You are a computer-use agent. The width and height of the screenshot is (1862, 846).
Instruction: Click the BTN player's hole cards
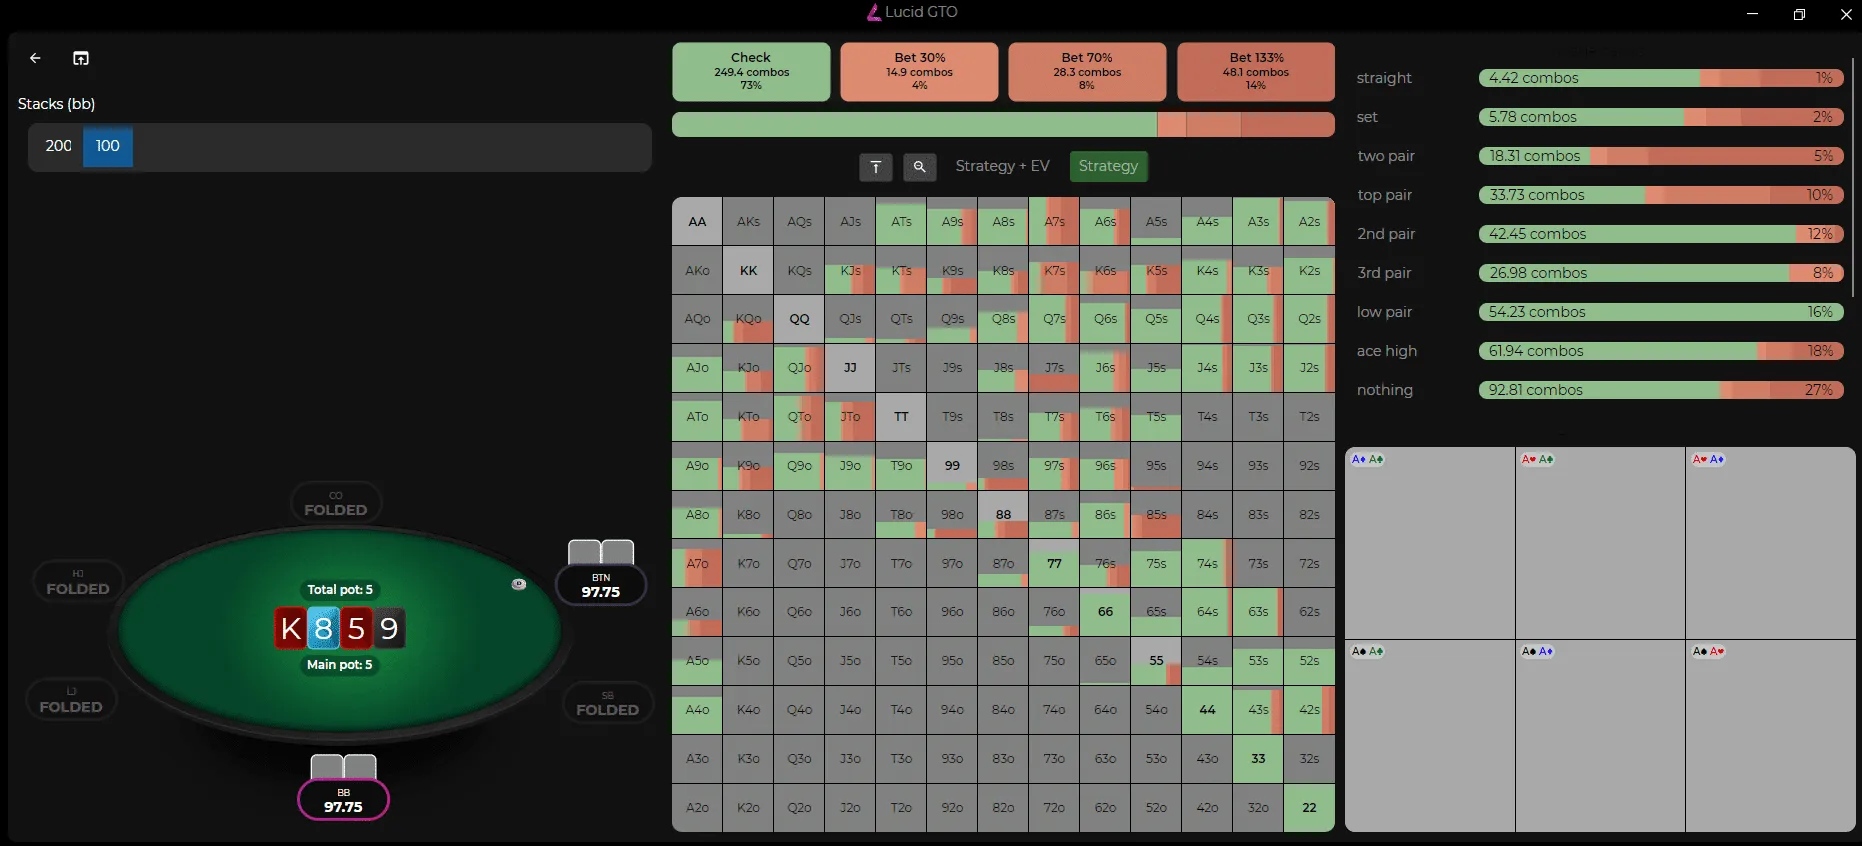[600, 552]
